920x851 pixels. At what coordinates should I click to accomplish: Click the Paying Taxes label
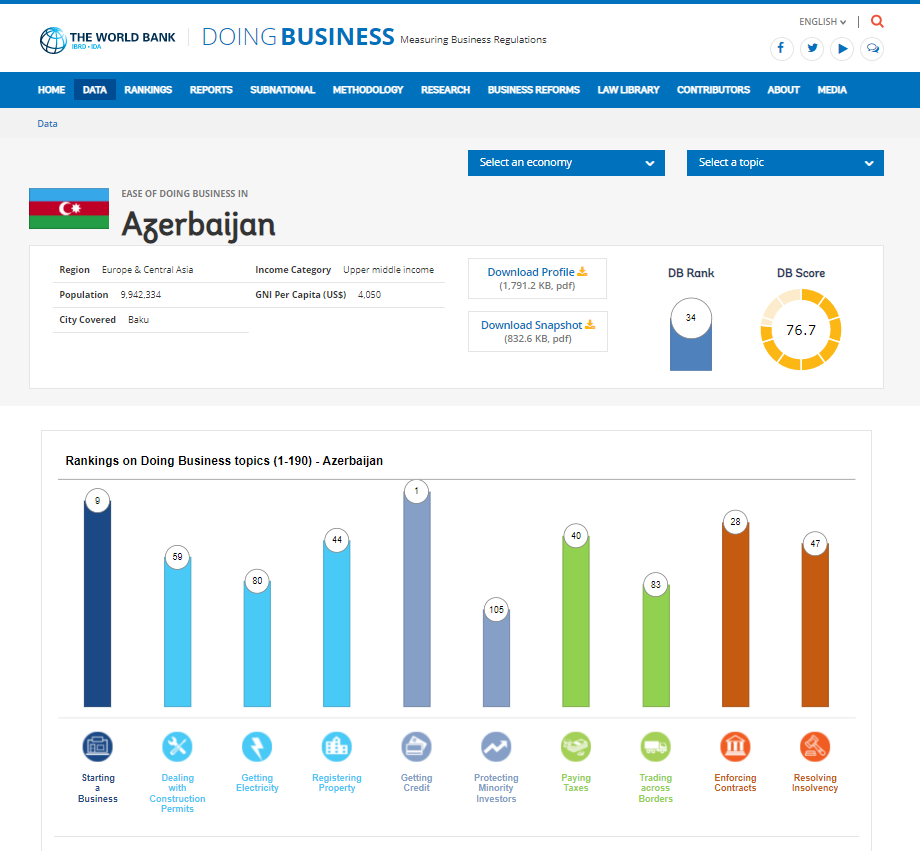[x=576, y=783]
